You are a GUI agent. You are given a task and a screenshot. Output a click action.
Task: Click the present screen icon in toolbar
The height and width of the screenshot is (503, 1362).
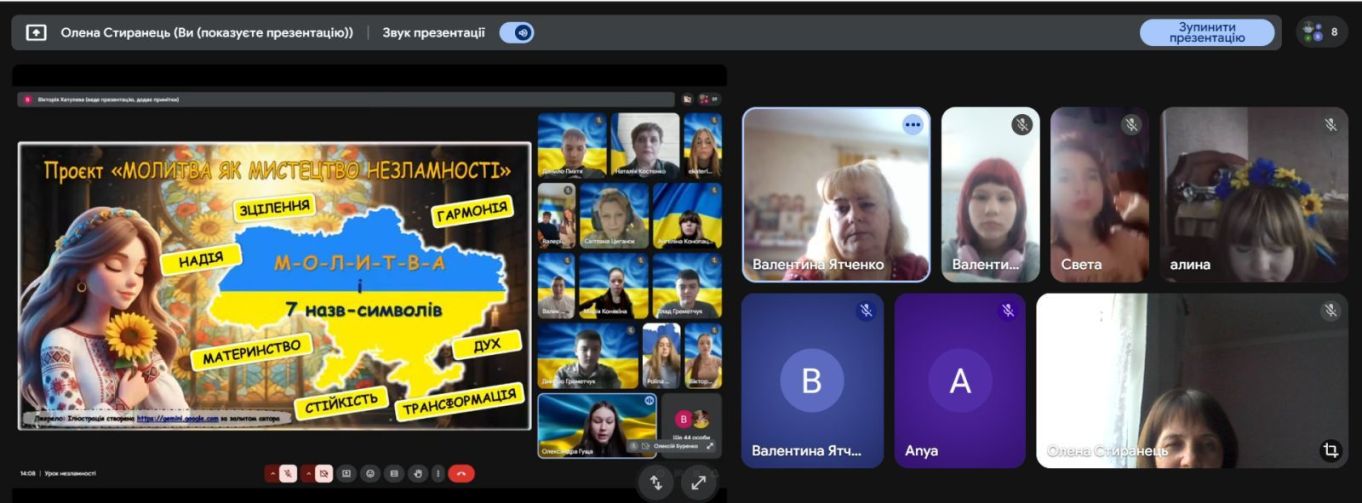point(346,473)
